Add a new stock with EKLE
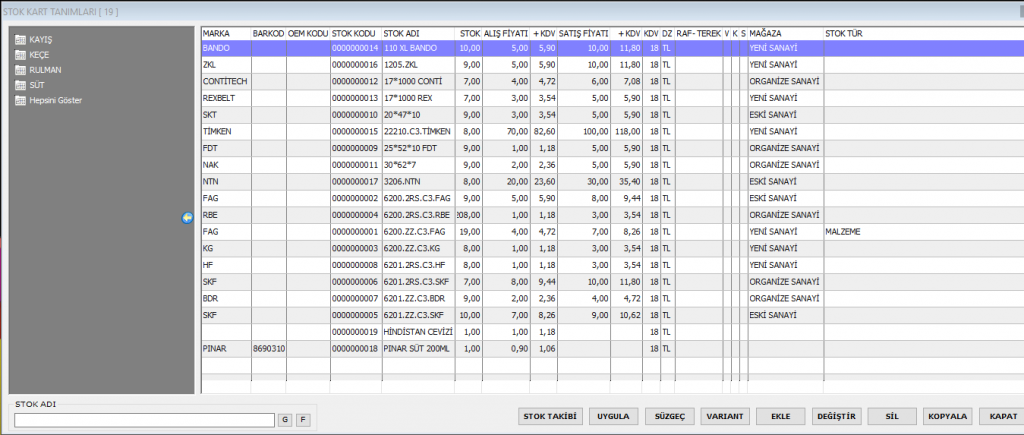 [x=781, y=415]
